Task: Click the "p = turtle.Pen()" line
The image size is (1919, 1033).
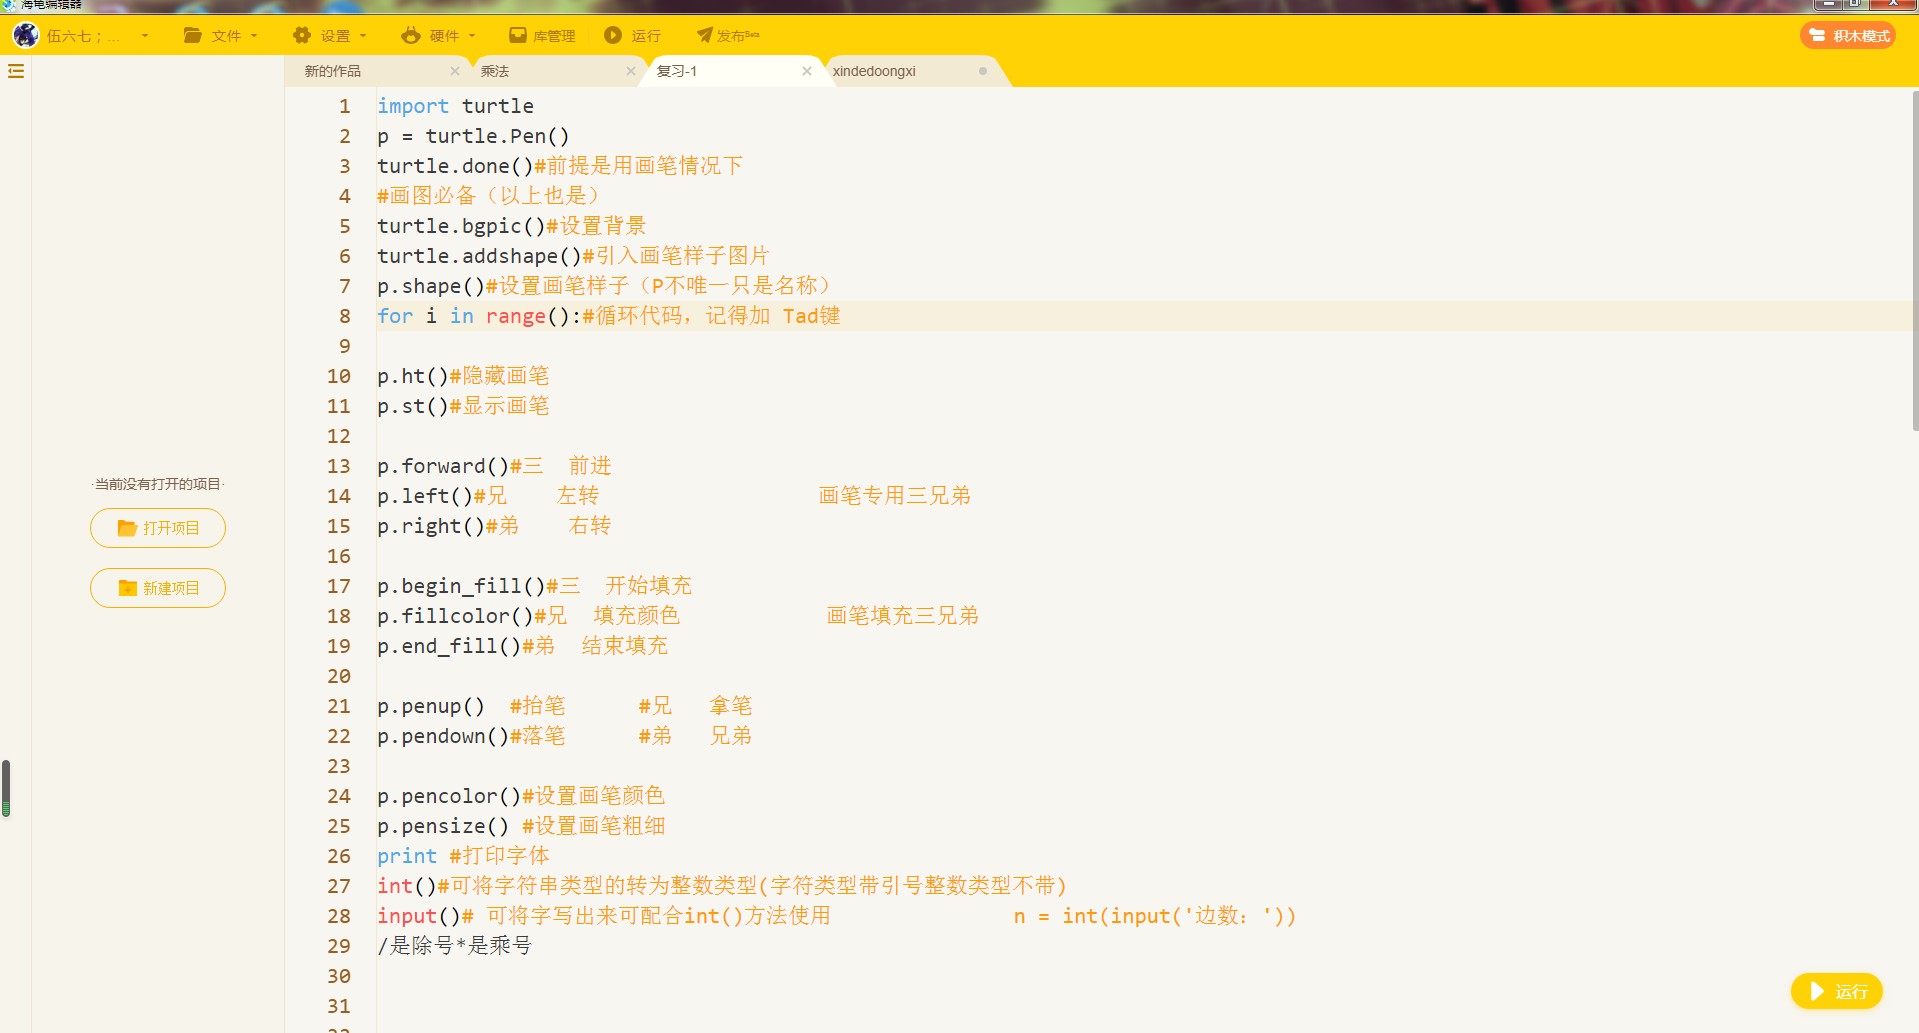Action: (x=473, y=136)
